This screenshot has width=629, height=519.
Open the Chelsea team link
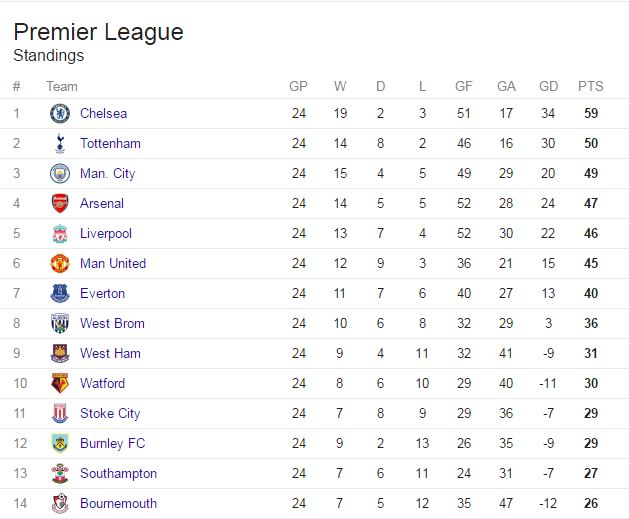tap(103, 113)
